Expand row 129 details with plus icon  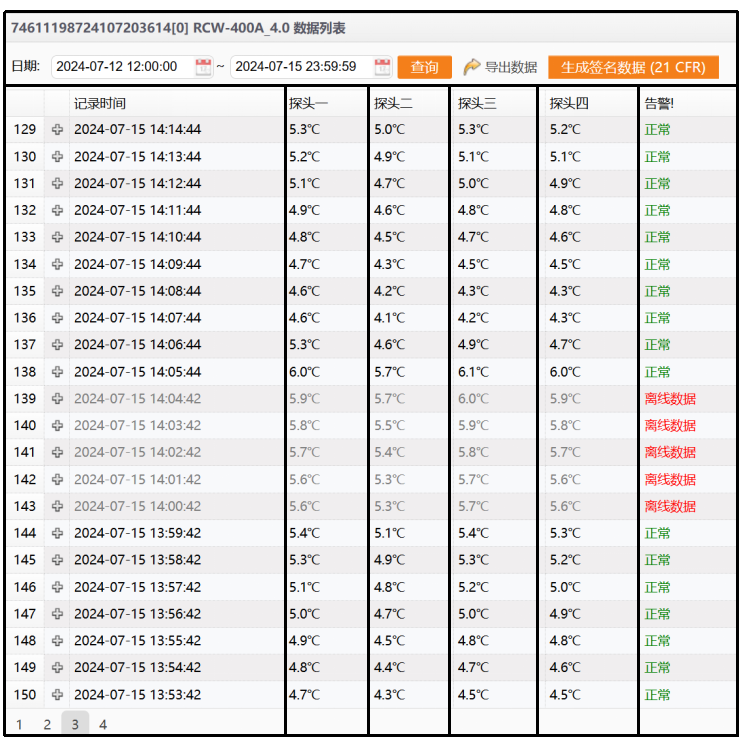tap(57, 130)
